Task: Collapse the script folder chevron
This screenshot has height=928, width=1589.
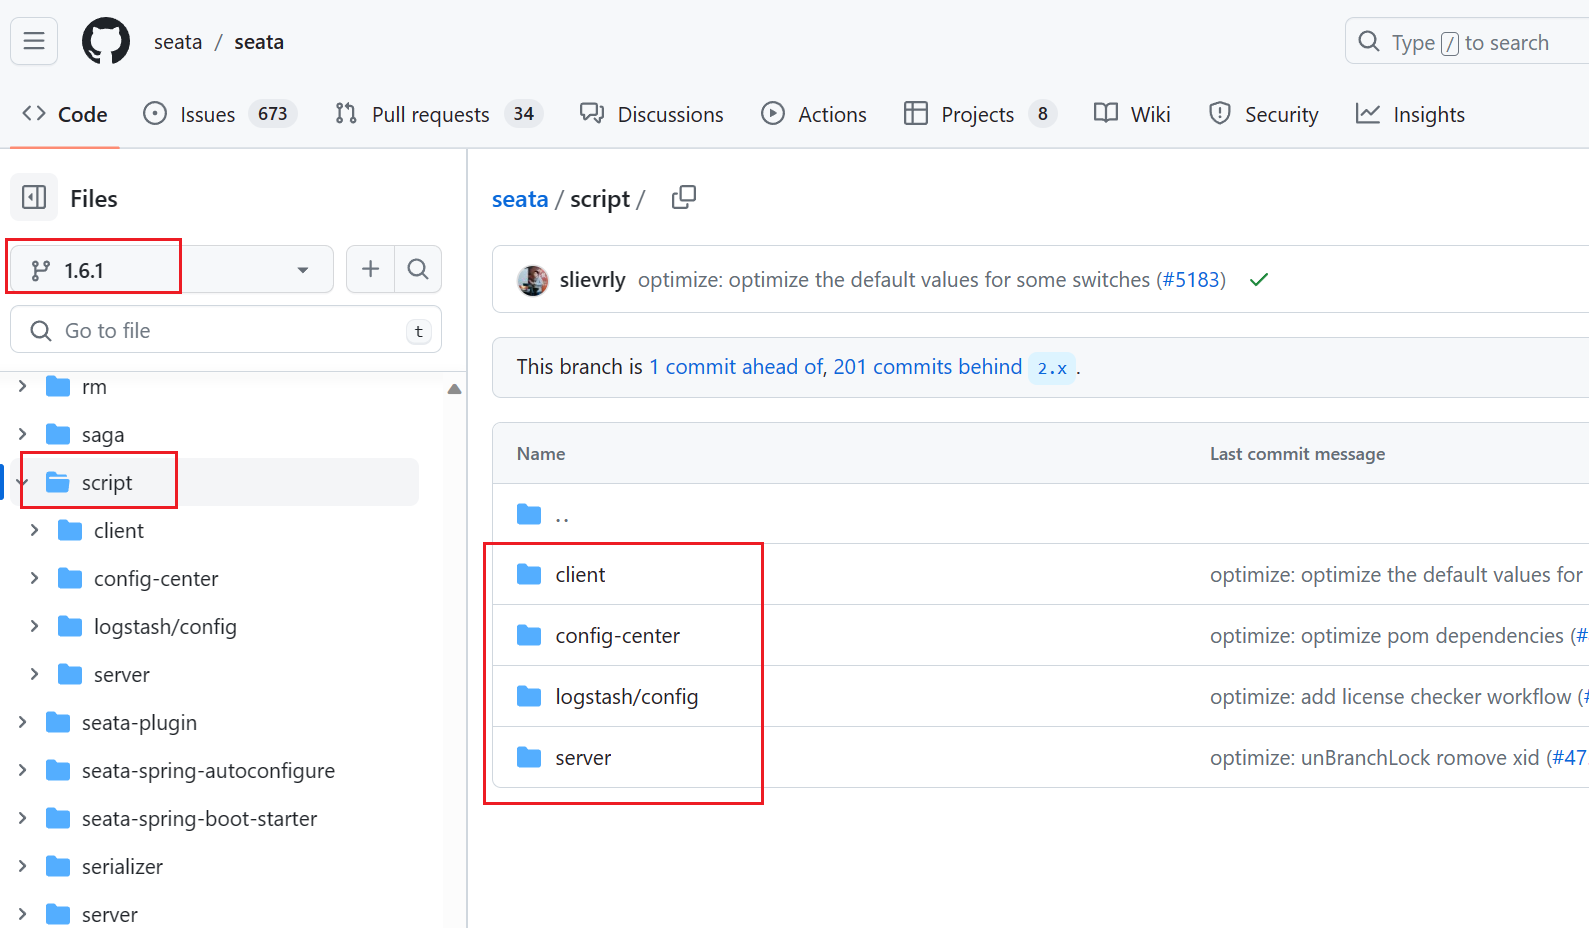Action: pyautogui.click(x=22, y=482)
